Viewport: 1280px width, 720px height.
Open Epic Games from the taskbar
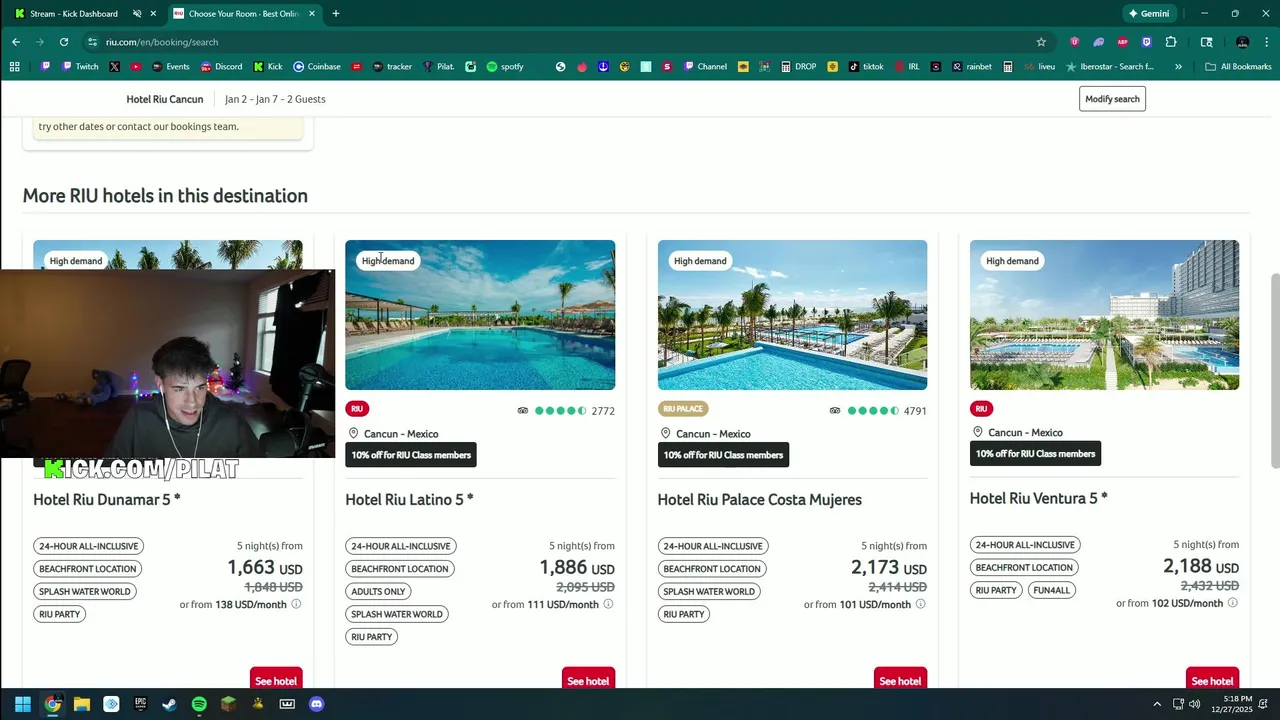[140, 704]
